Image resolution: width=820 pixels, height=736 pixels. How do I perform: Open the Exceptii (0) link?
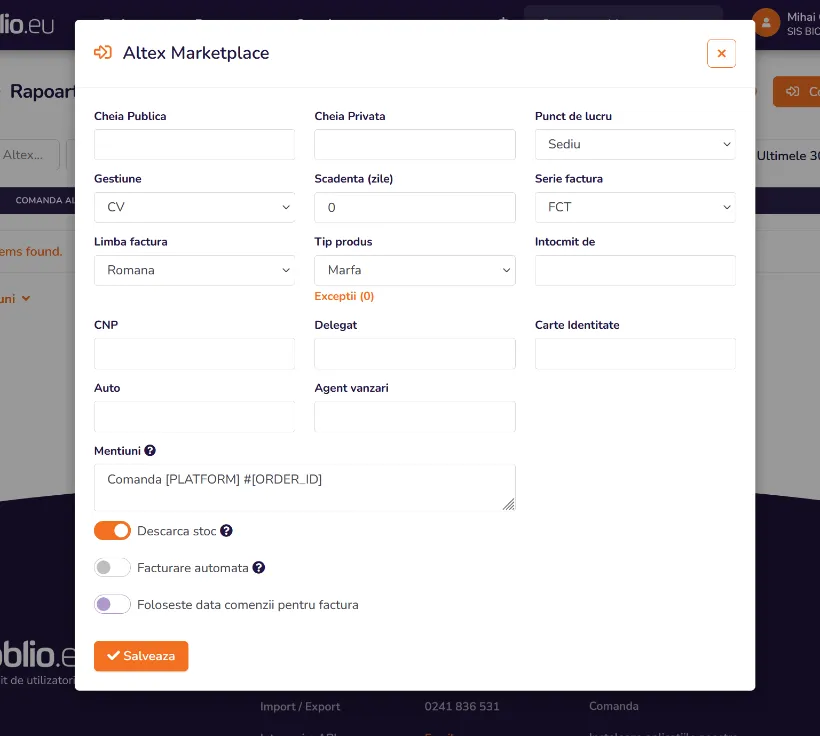(x=344, y=297)
